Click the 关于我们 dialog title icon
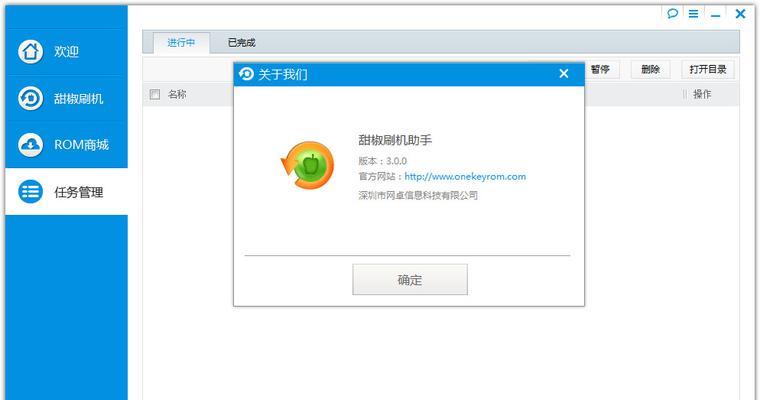This screenshot has height=400, width=760. point(246,74)
